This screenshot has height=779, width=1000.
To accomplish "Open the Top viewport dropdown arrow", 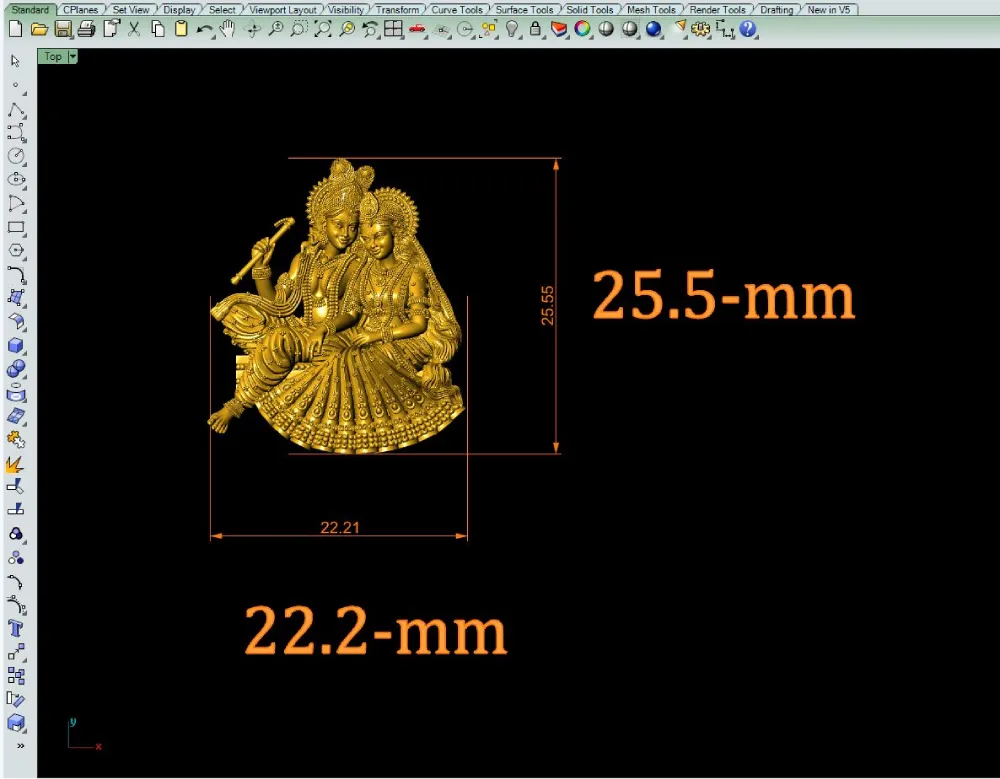I will click(x=73, y=57).
